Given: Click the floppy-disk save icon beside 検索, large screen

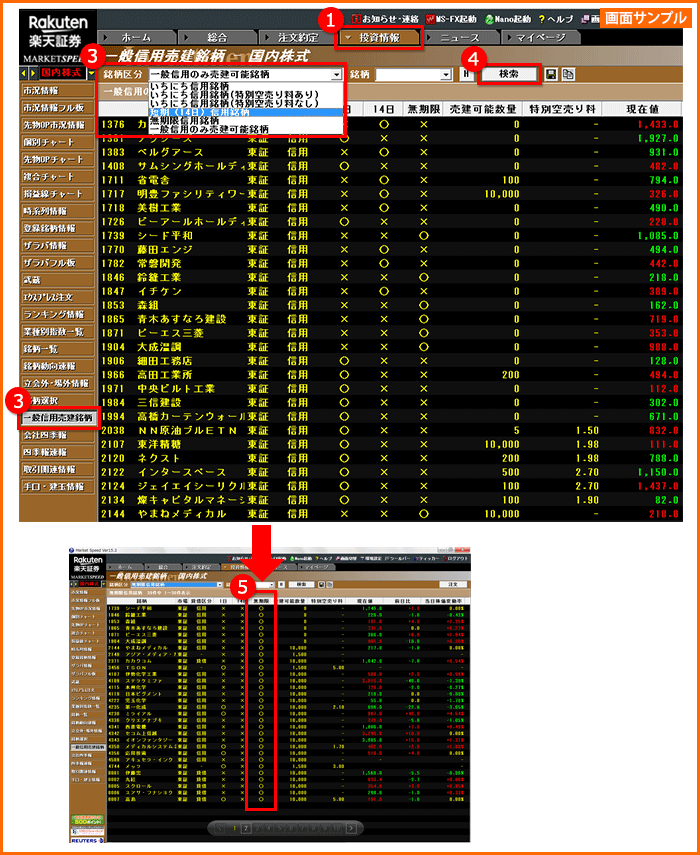Looking at the screenshot, I should tap(551, 75).
